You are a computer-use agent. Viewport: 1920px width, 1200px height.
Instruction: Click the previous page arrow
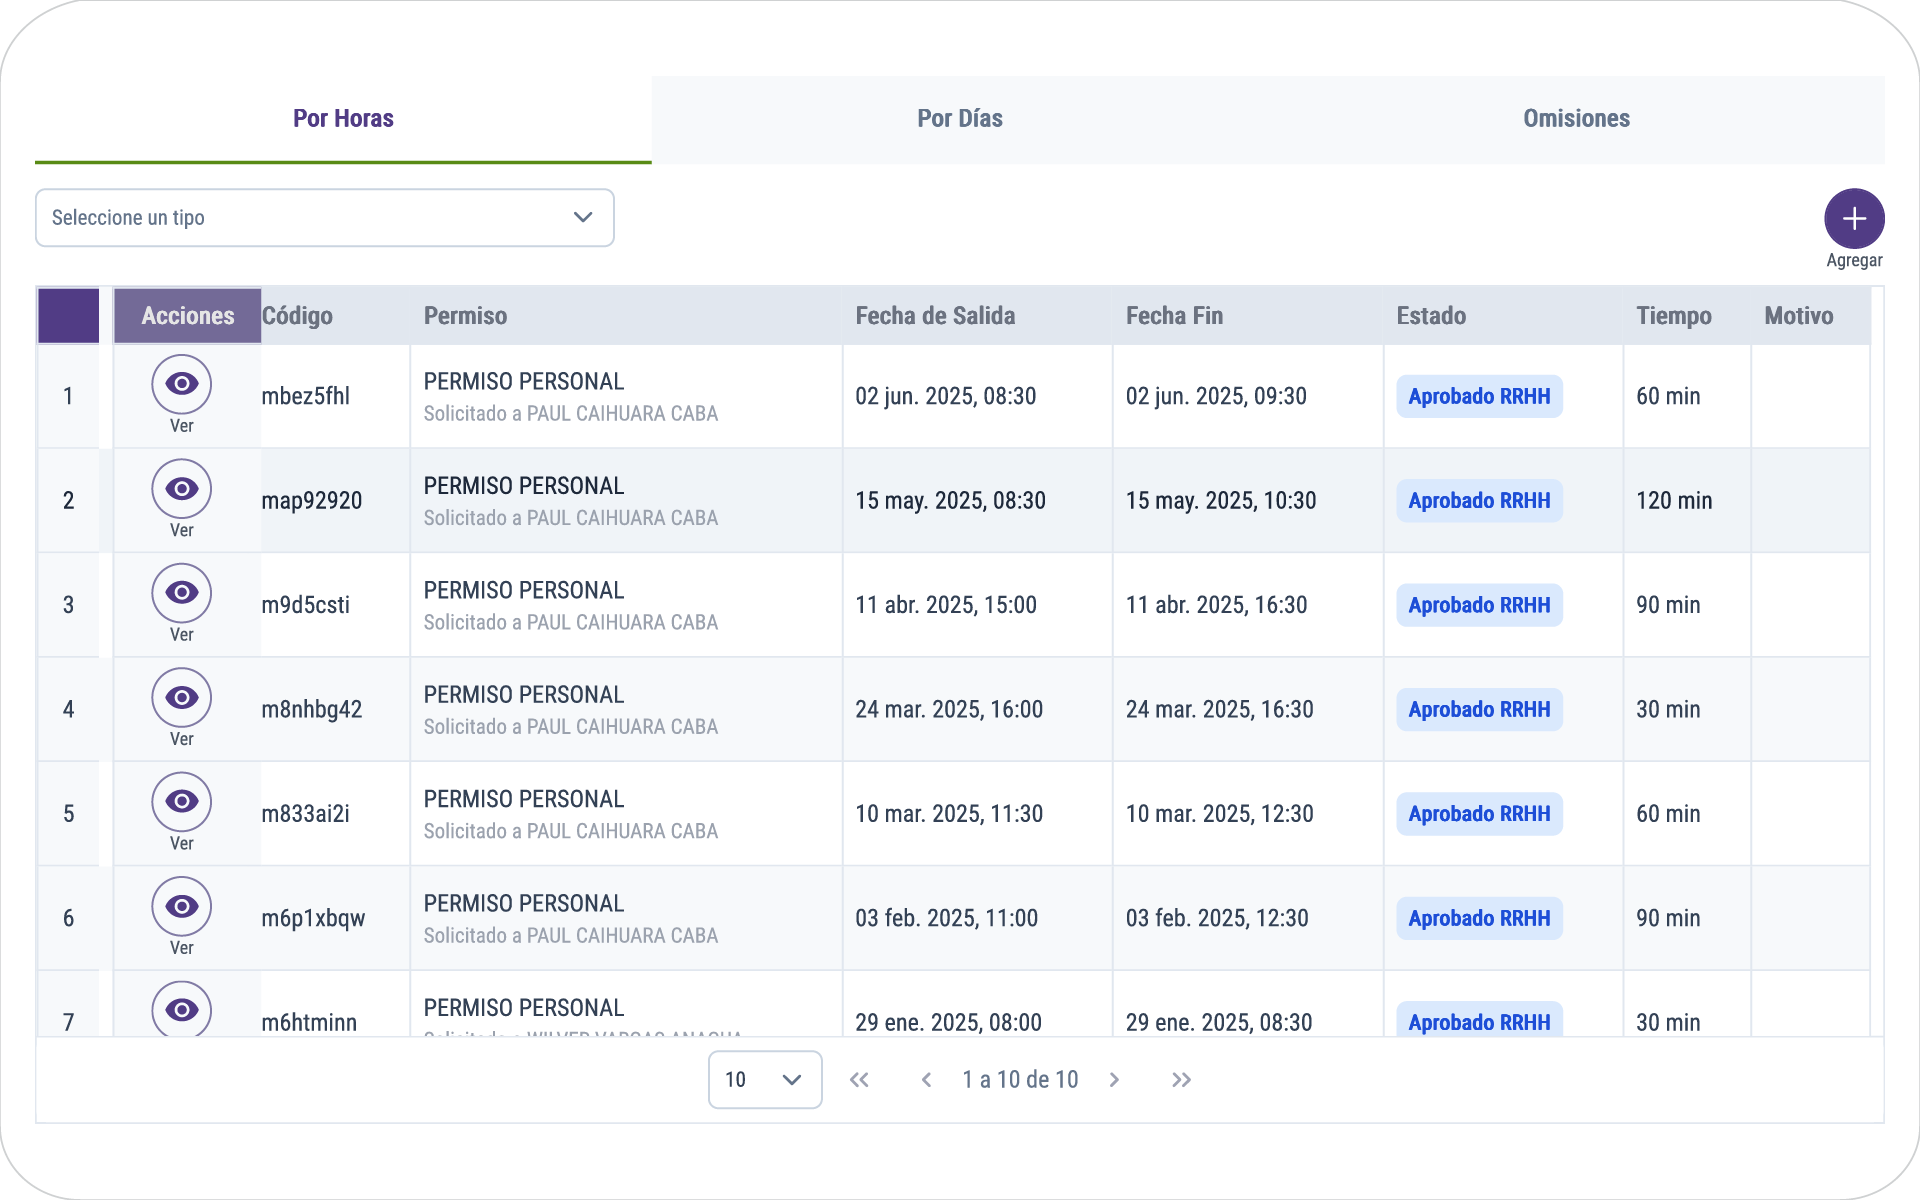[x=926, y=1080]
